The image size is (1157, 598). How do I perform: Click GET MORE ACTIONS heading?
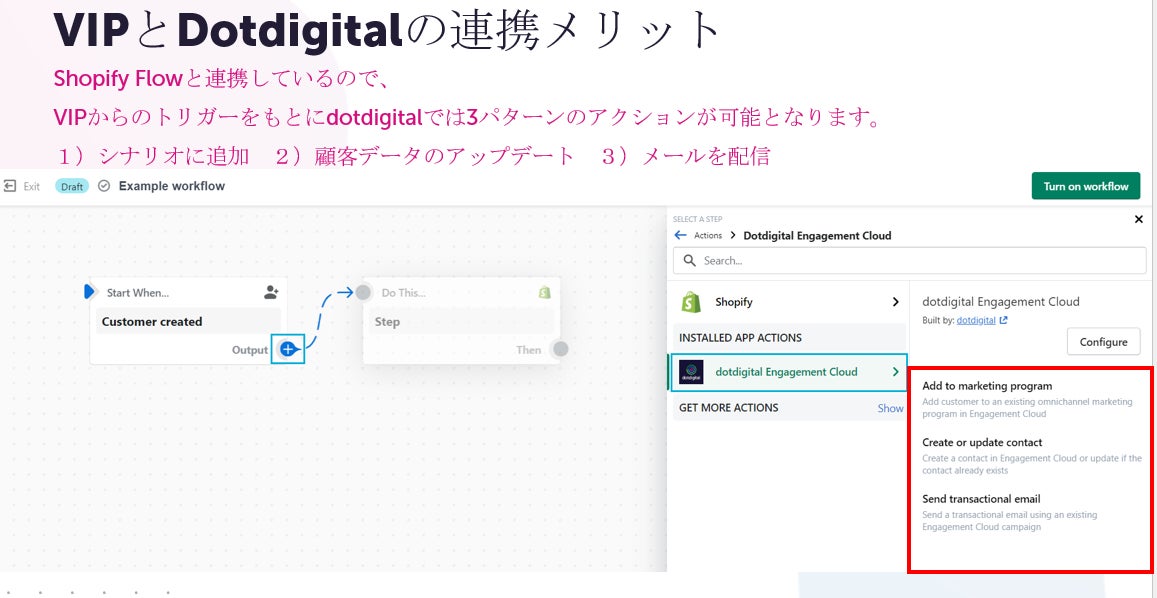[x=728, y=408]
